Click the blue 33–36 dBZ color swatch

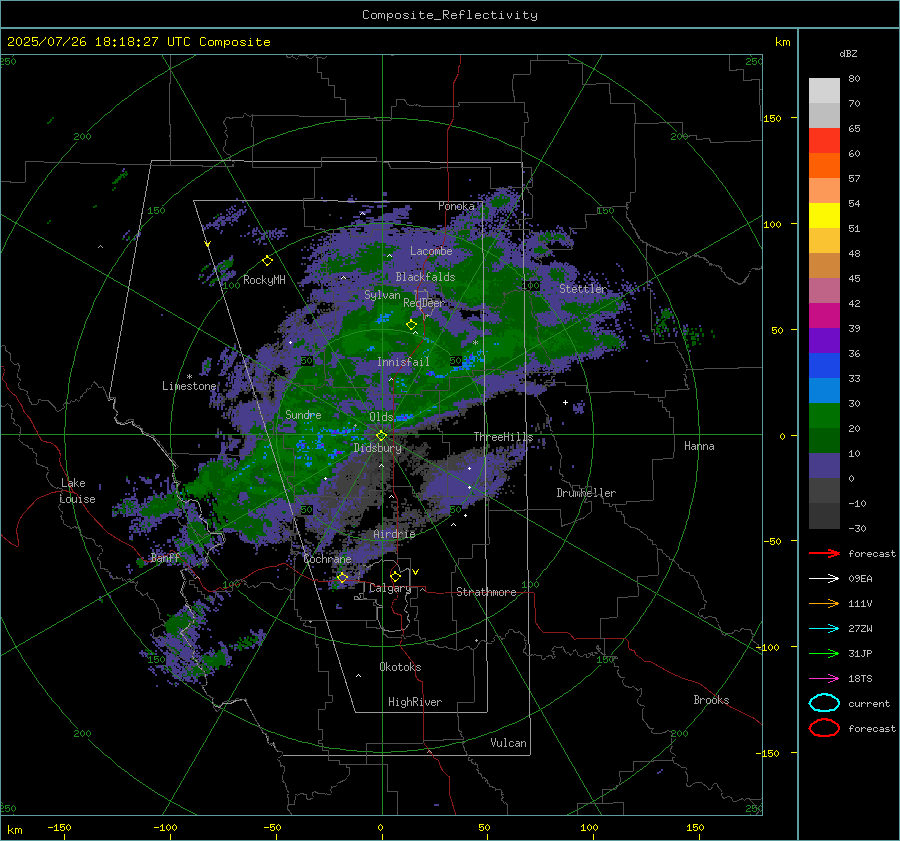824,366
